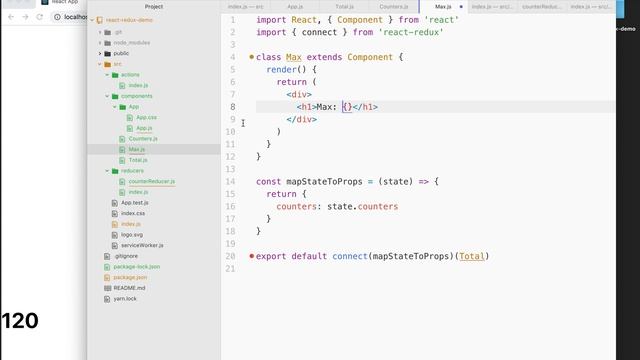Click the App.js file icon in the tree
This screenshot has height=360, width=640.
point(130,128)
